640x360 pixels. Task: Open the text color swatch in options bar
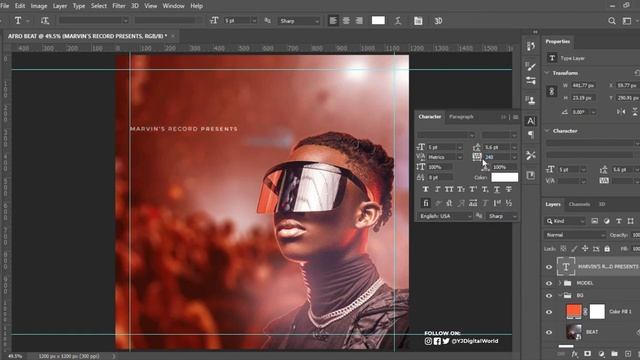coord(378,20)
